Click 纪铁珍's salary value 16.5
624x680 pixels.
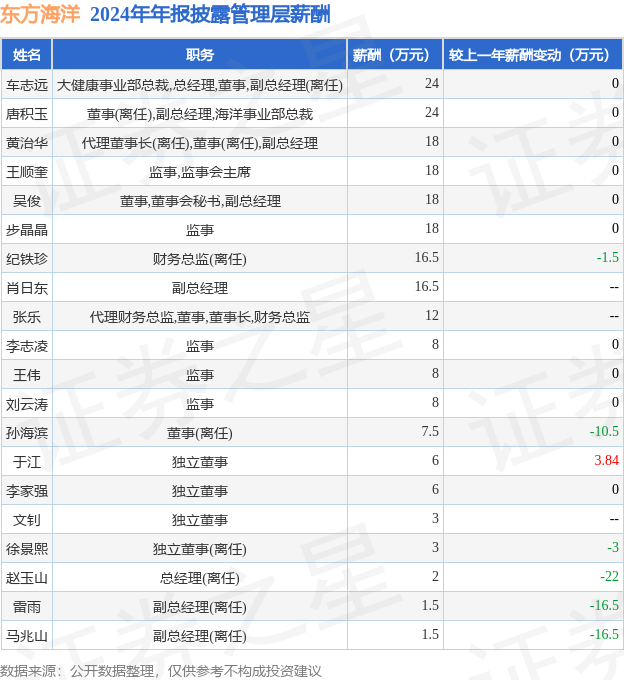point(427,257)
